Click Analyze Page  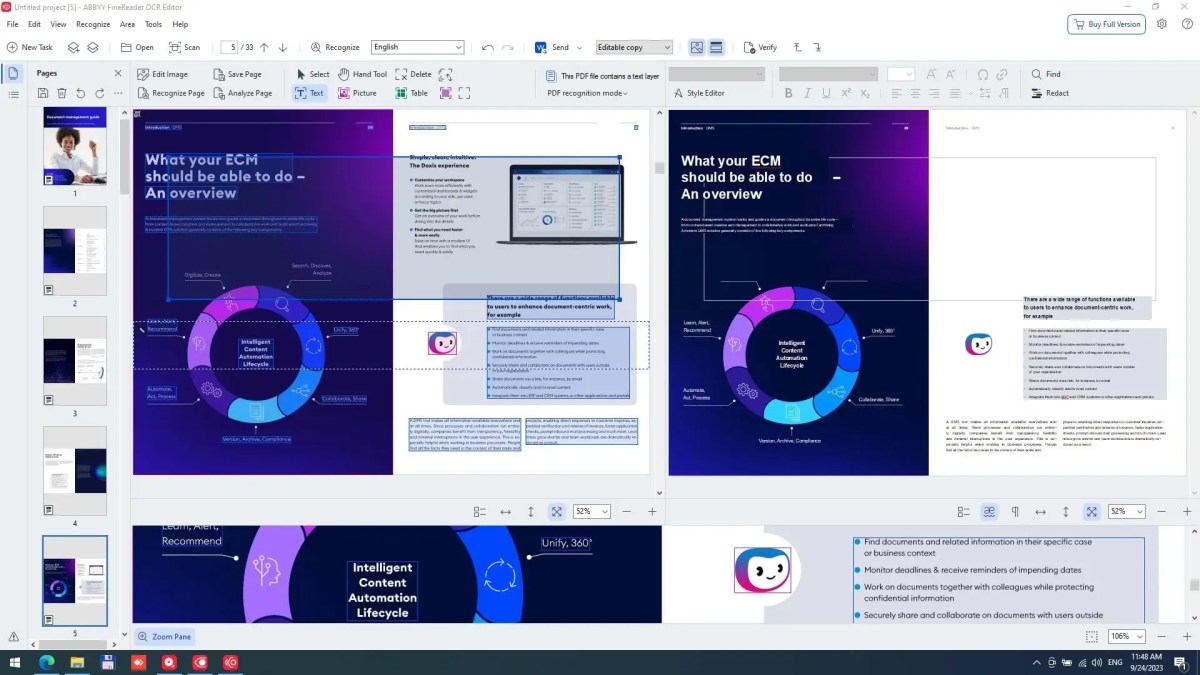click(x=242, y=93)
